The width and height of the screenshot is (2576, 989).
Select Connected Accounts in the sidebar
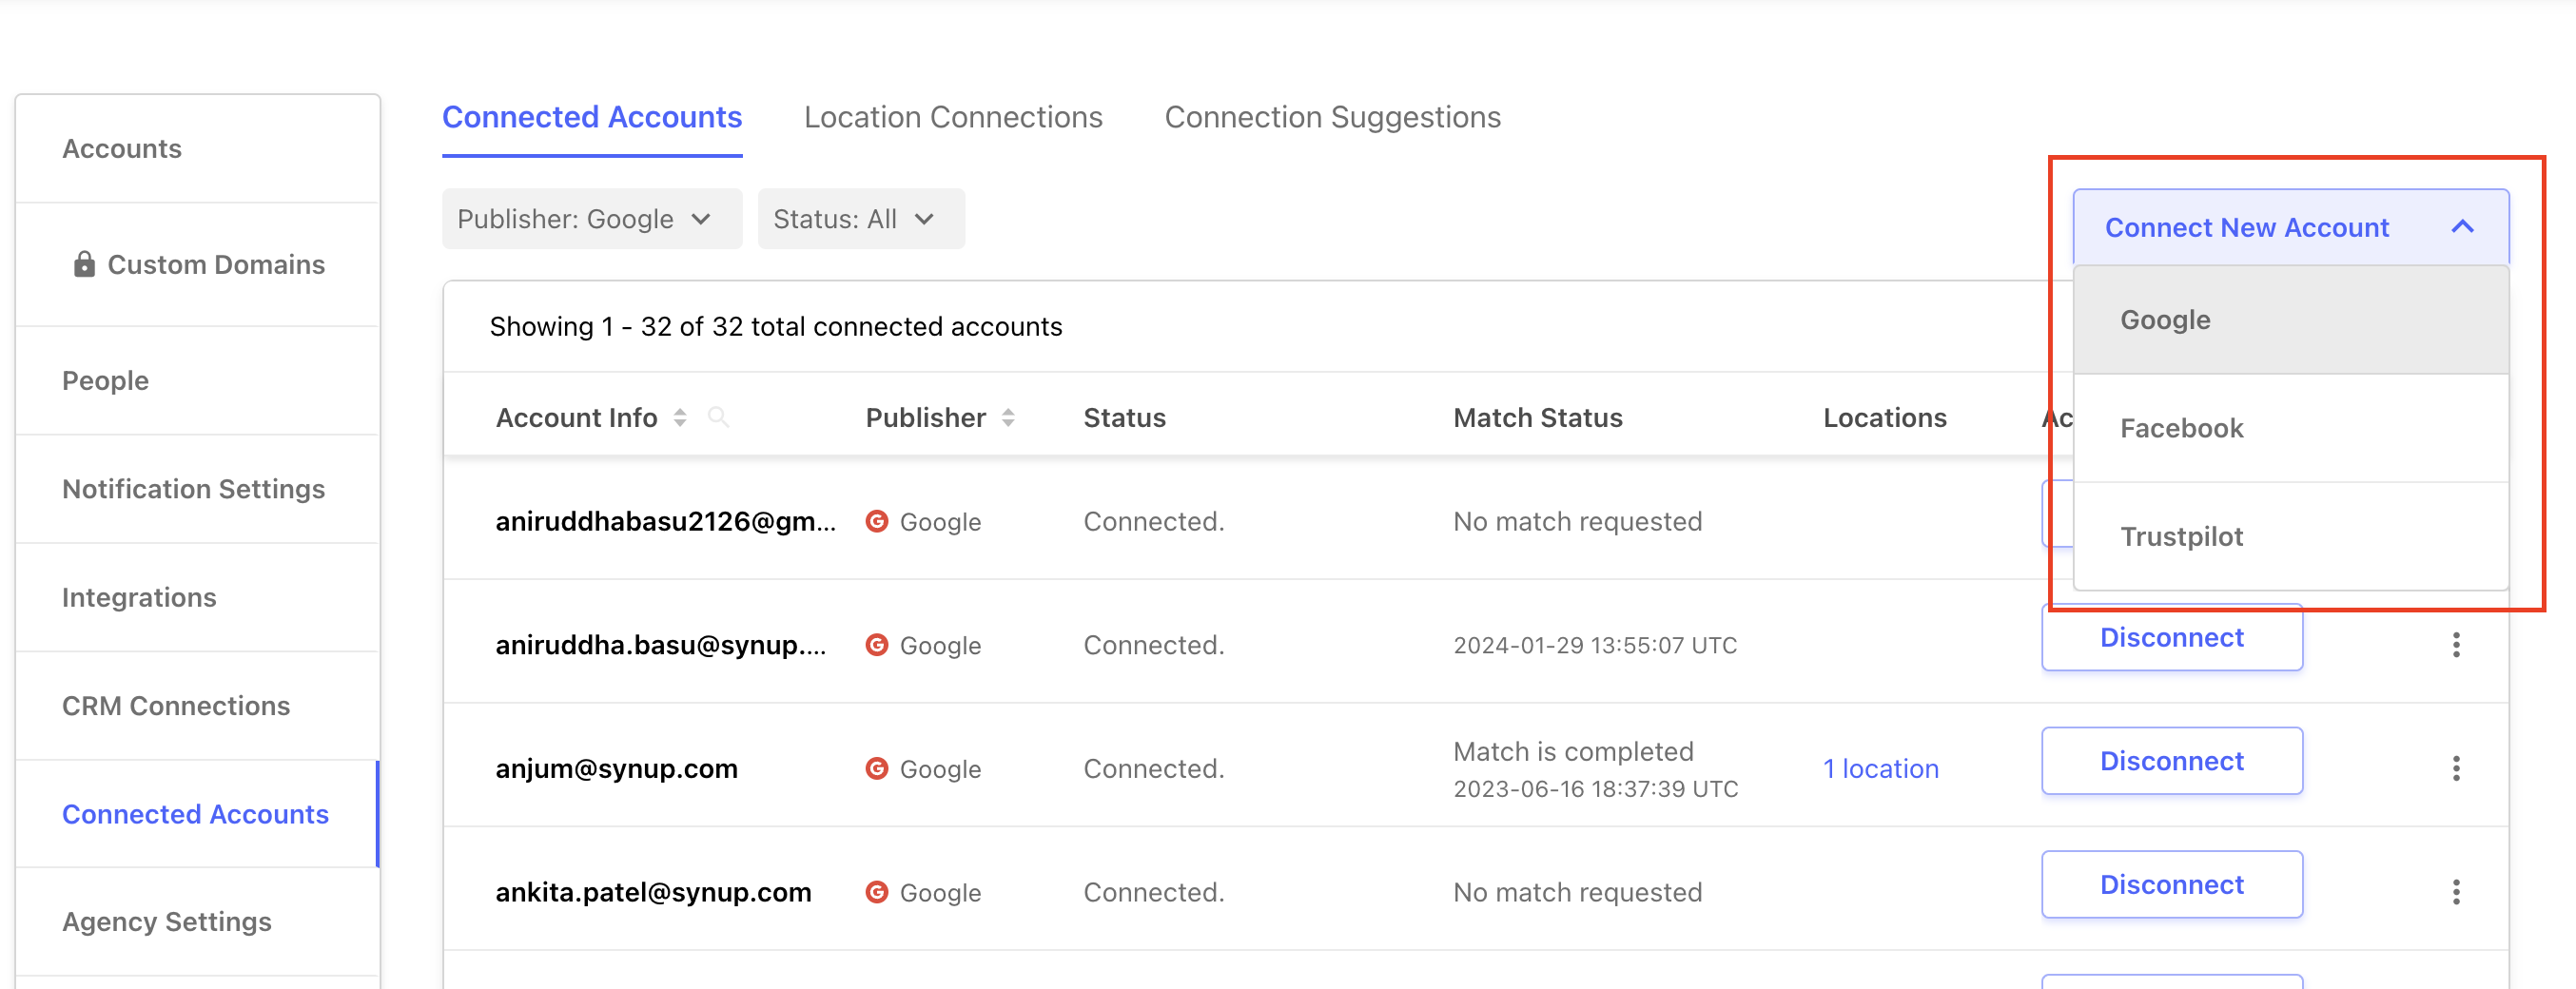[x=198, y=814]
